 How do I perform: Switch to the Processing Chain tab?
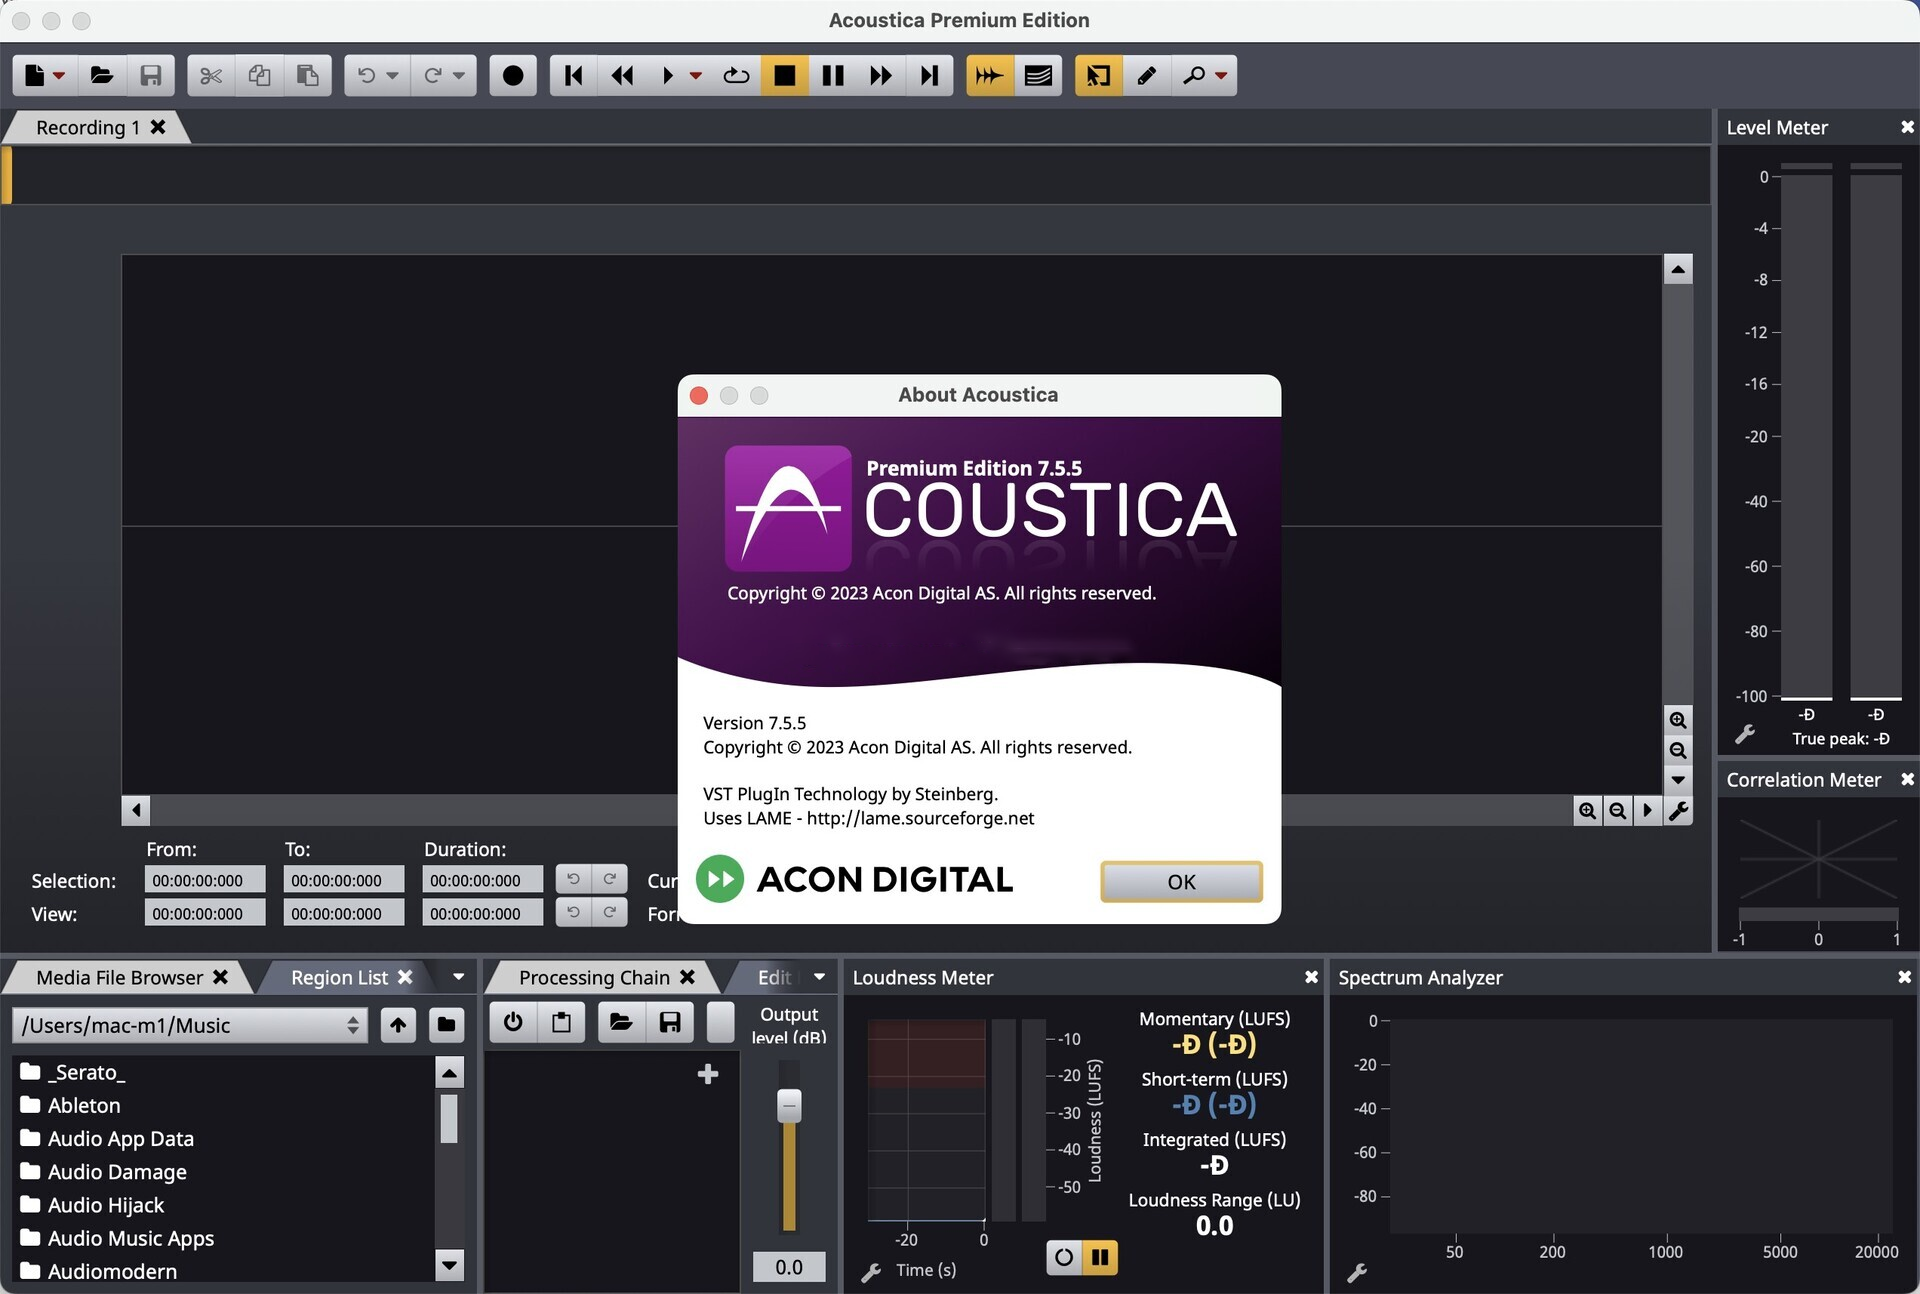tap(594, 977)
